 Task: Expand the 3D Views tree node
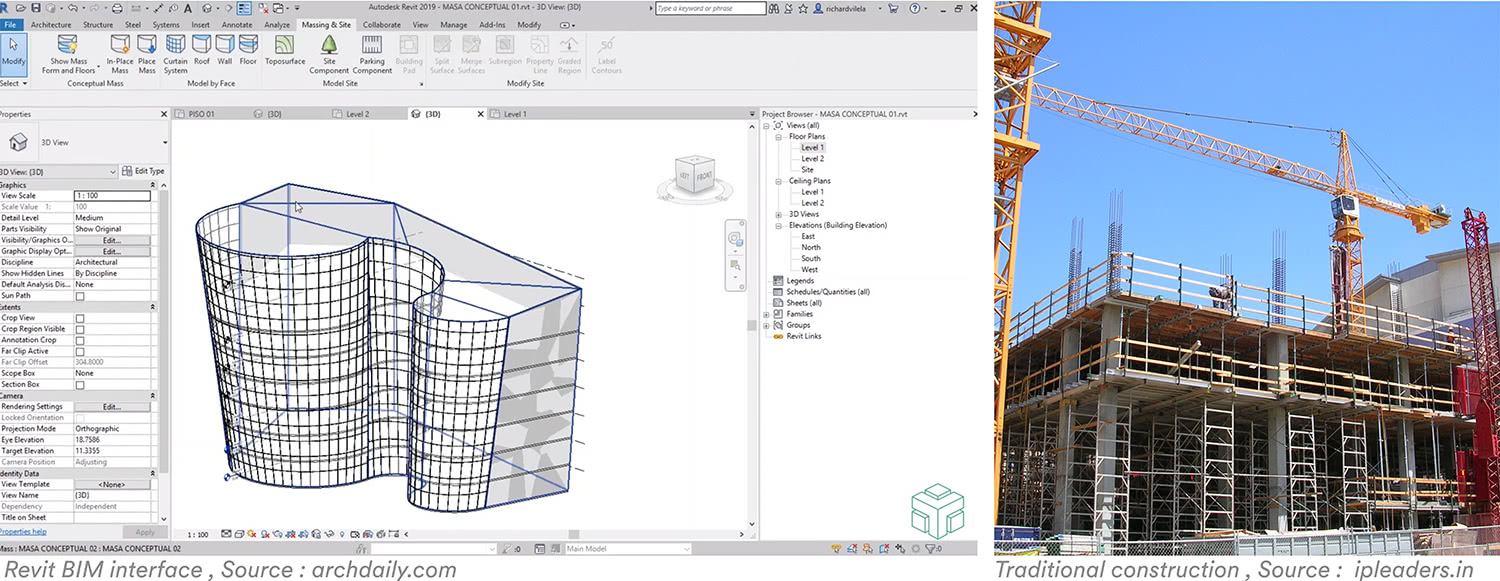click(x=779, y=214)
